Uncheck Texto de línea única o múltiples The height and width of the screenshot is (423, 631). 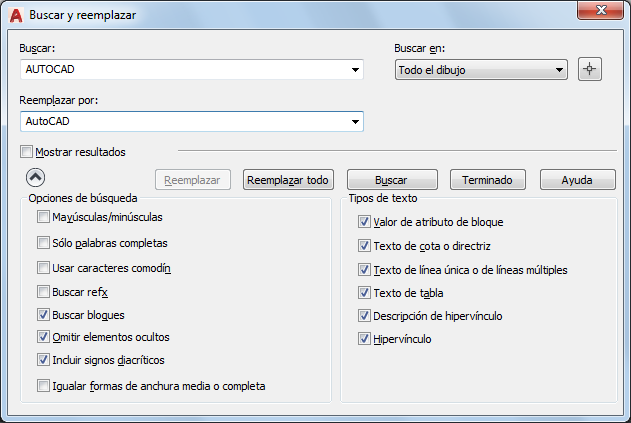(364, 269)
